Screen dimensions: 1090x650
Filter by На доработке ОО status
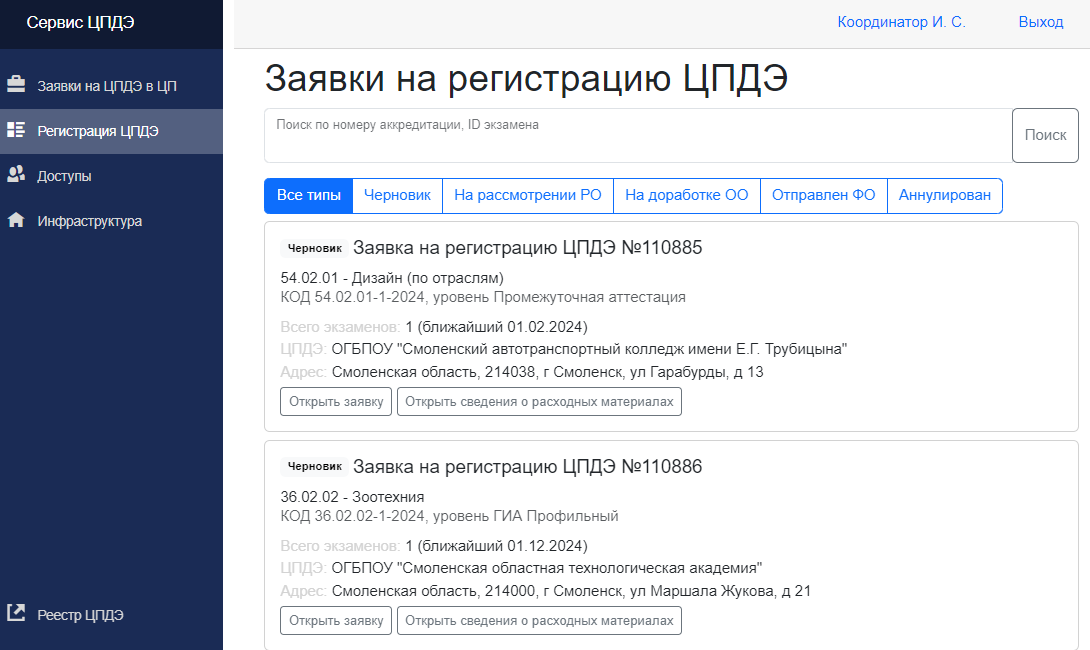tap(686, 196)
